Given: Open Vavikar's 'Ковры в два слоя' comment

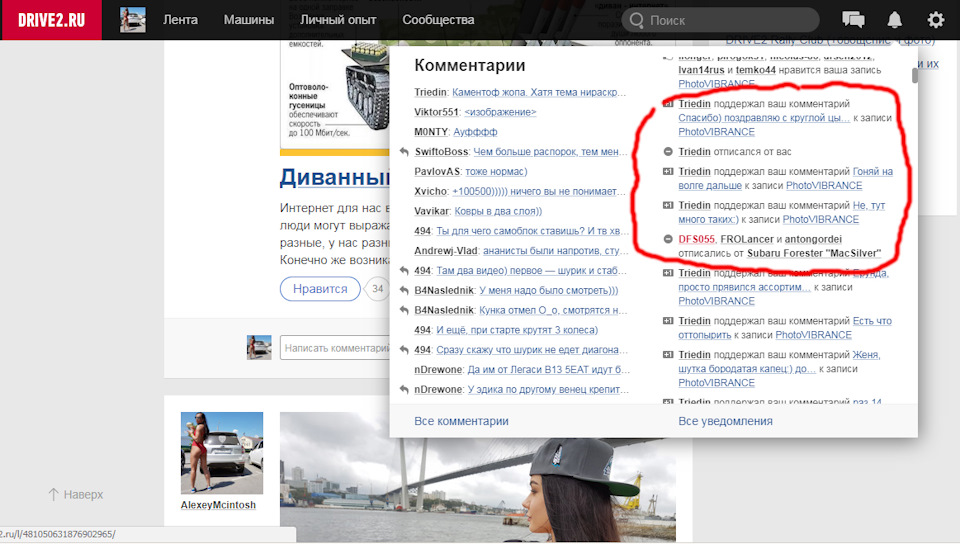Looking at the screenshot, I should [498, 211].
